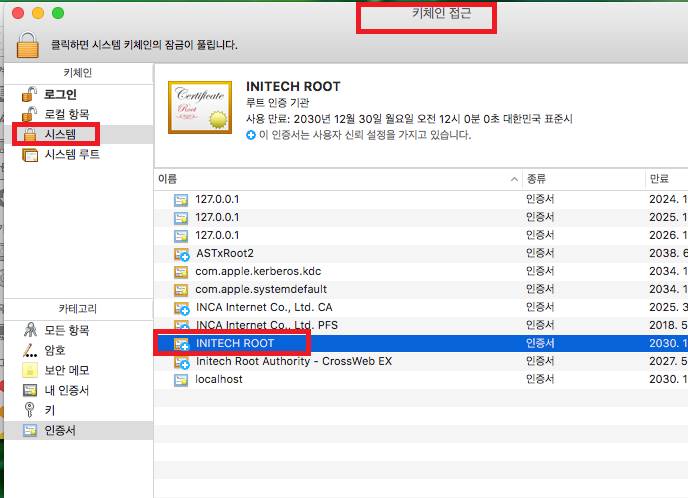The image size is (688, 498).
Task: Click the localhost certificate entry
Action: 220,379
